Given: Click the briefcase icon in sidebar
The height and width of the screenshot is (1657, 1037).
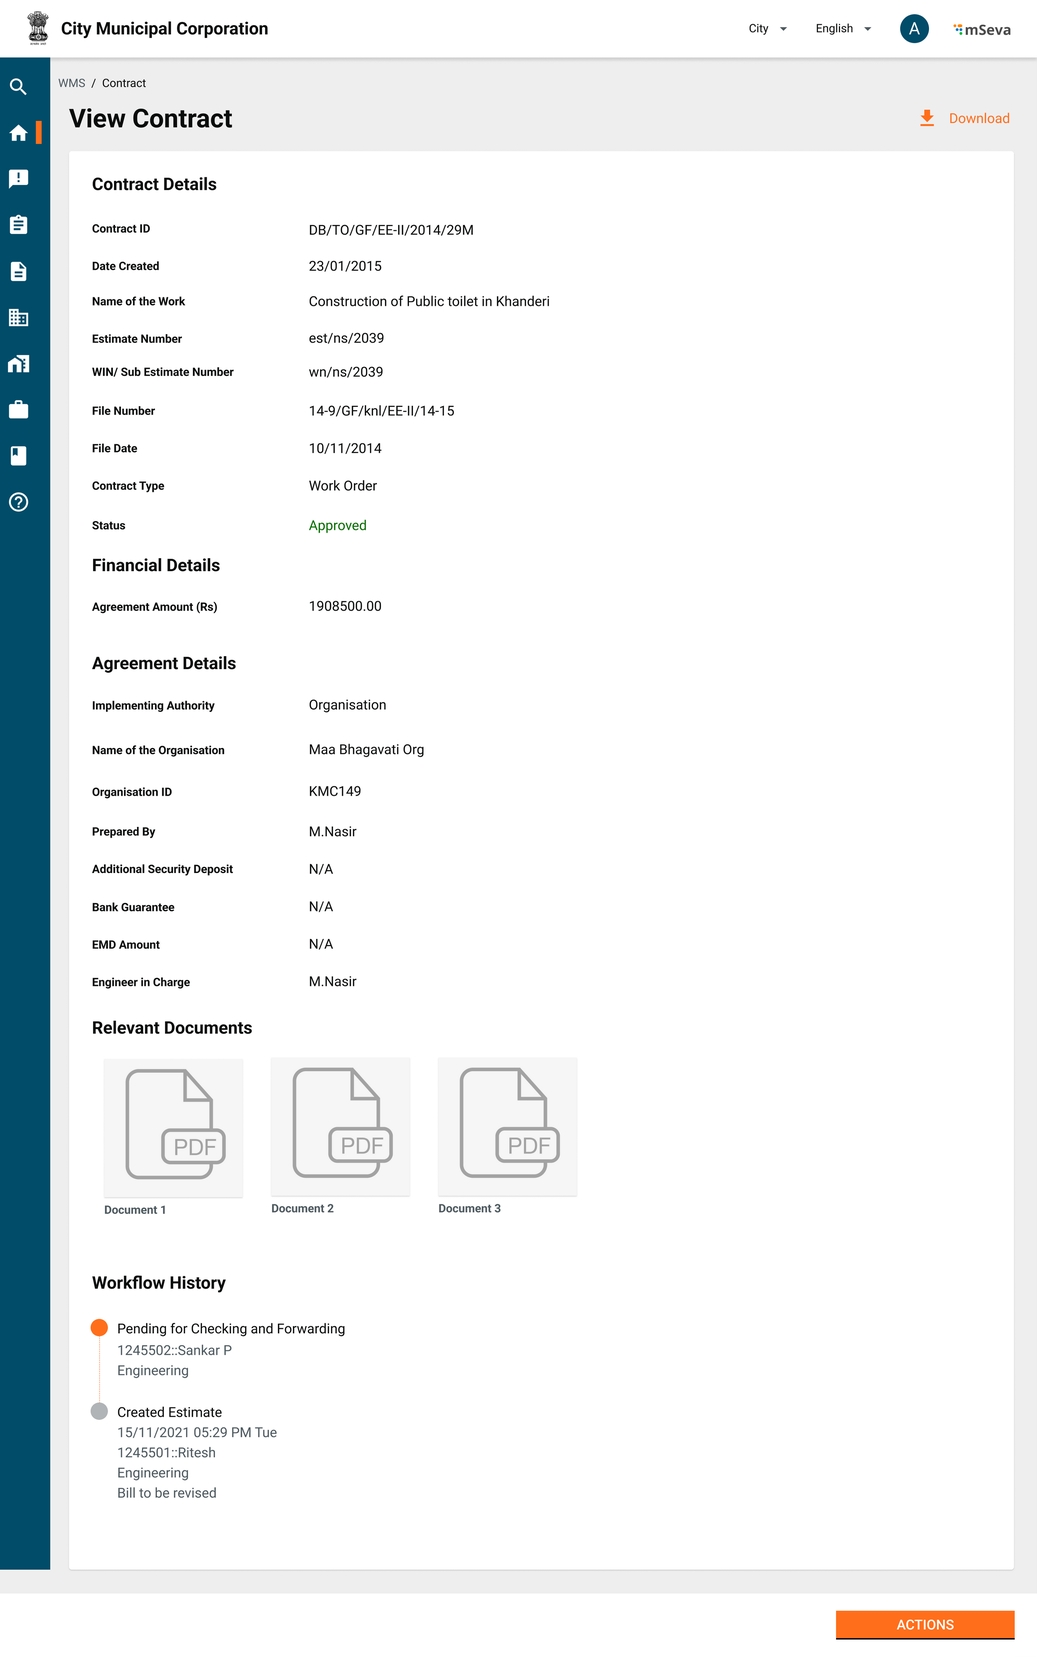Looking at the screenshot, I should tap(18, 410).
